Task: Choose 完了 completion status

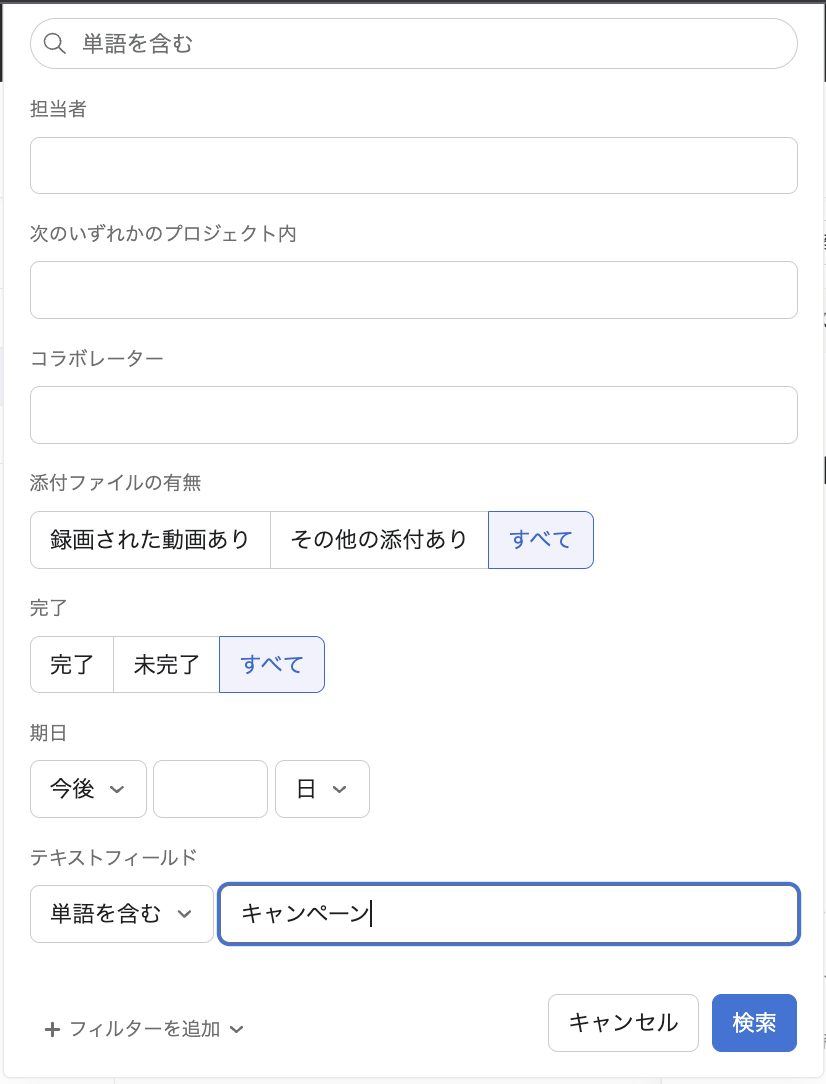Action: tap(72, 665)
